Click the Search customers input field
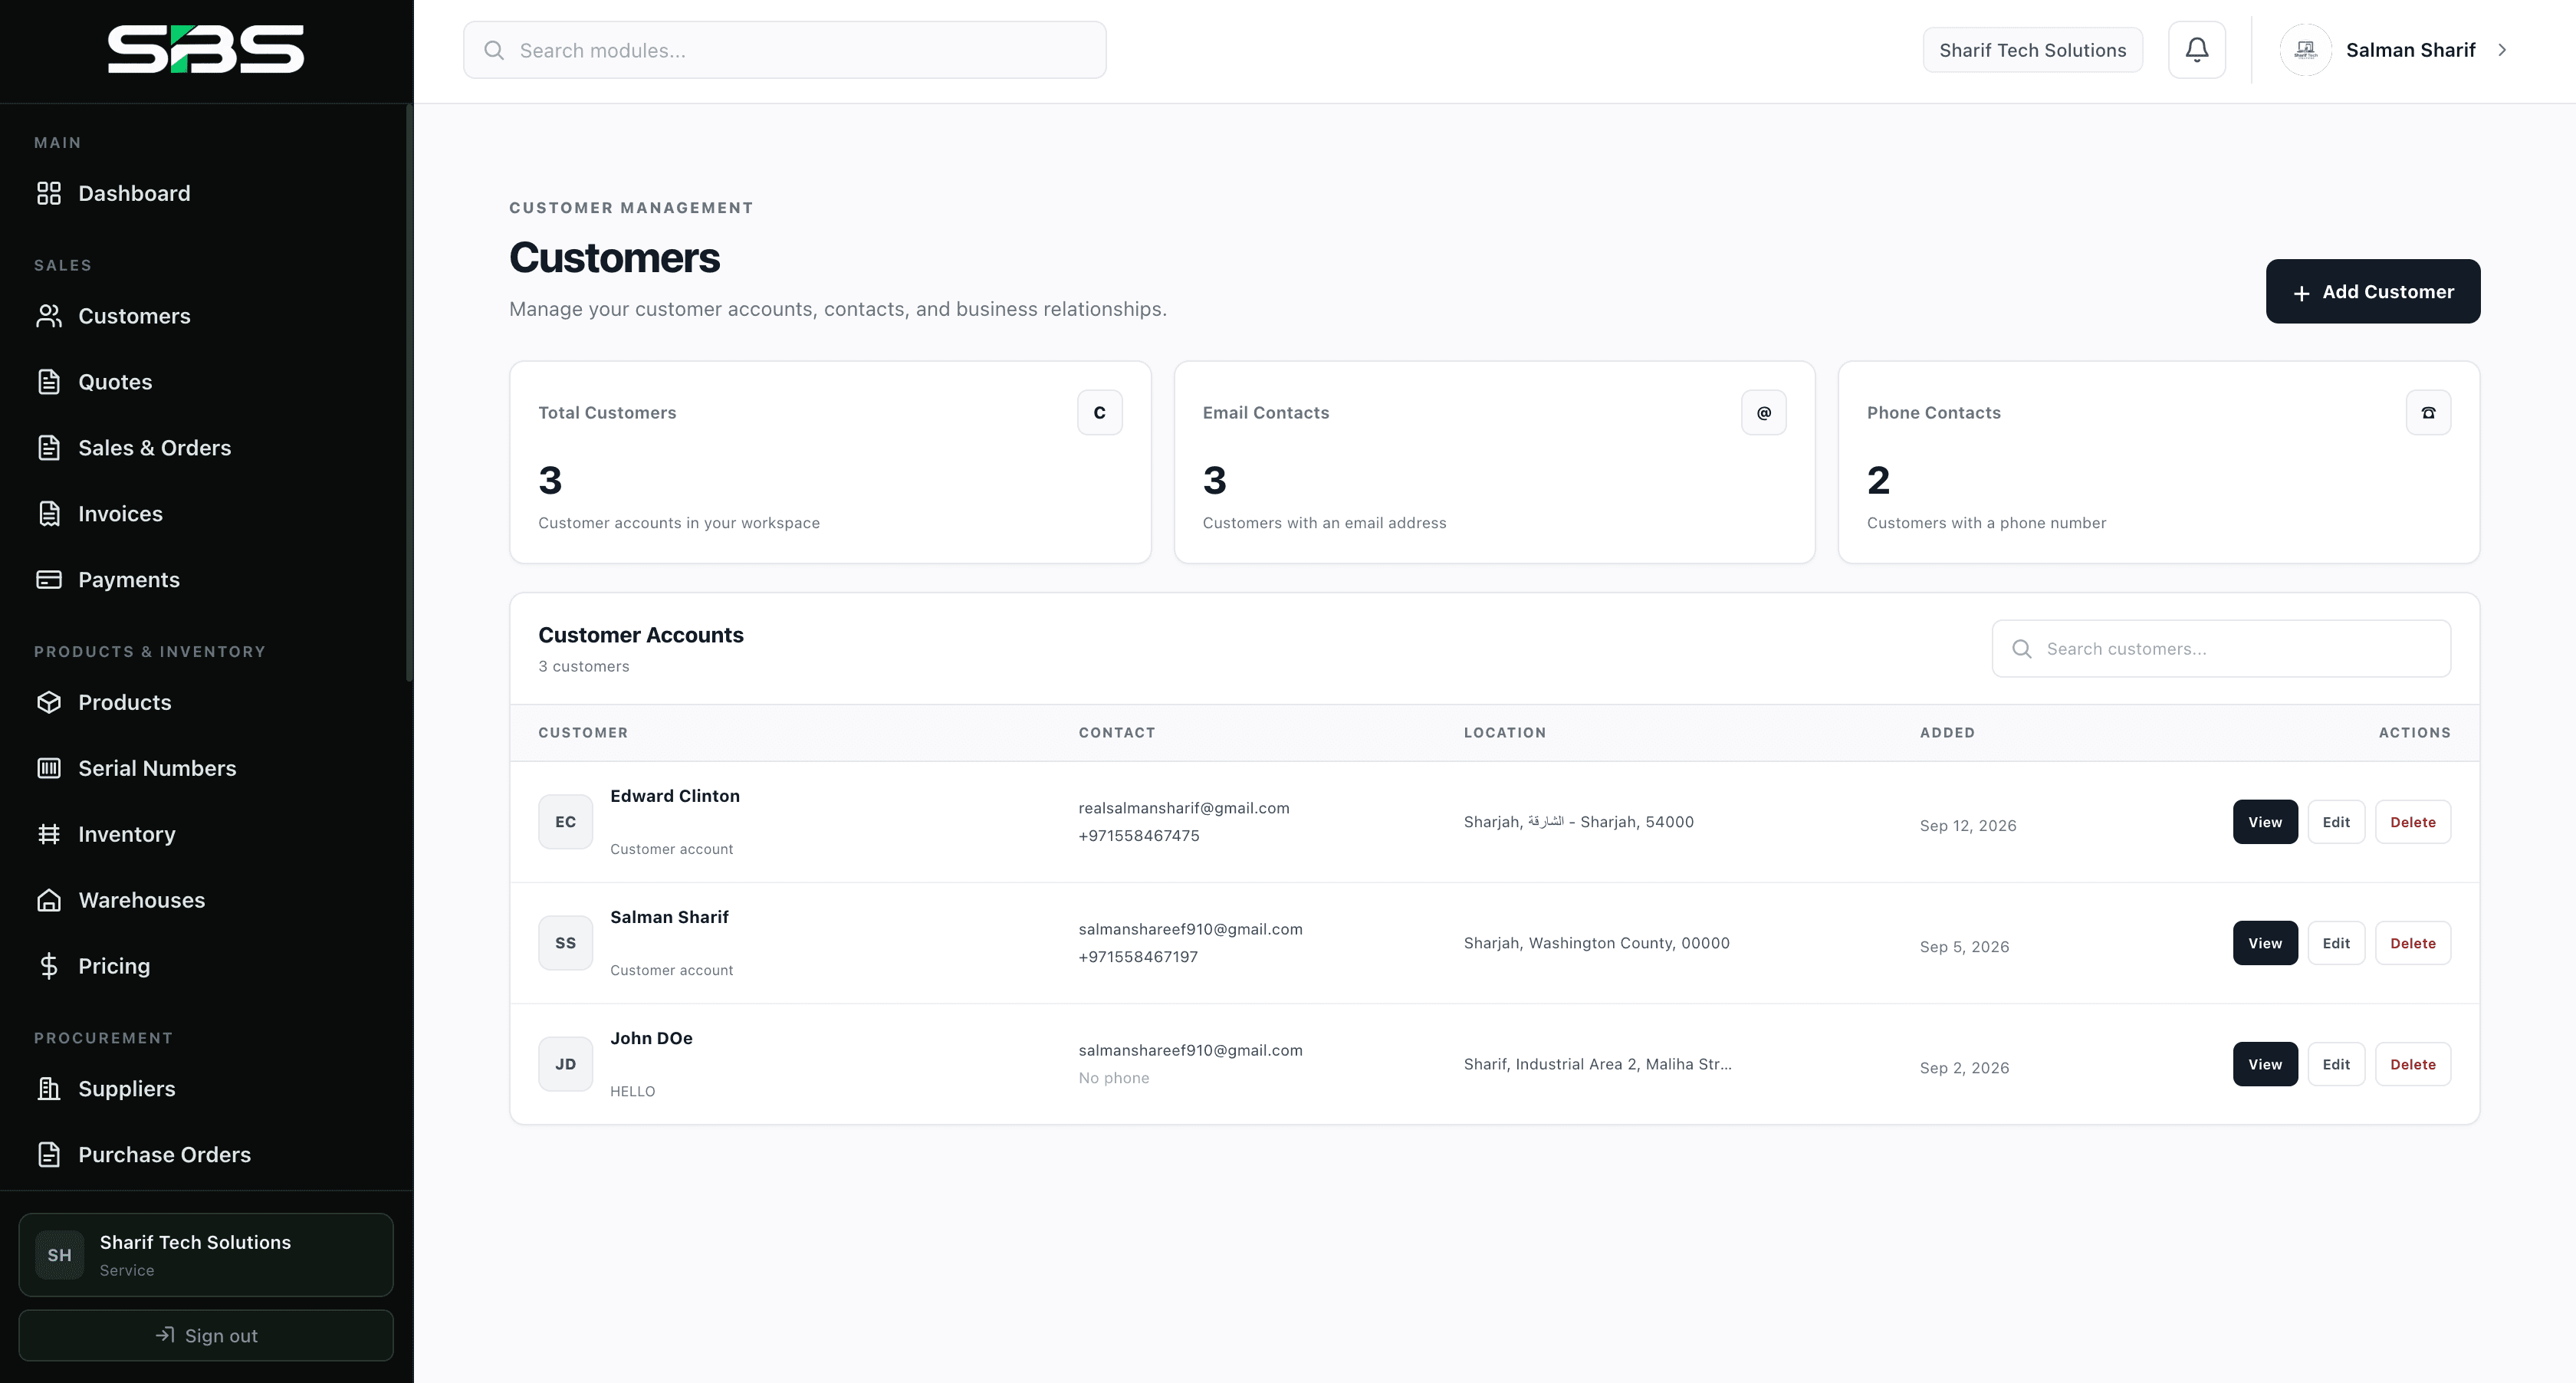2576x1383 pixels. 2221,649
